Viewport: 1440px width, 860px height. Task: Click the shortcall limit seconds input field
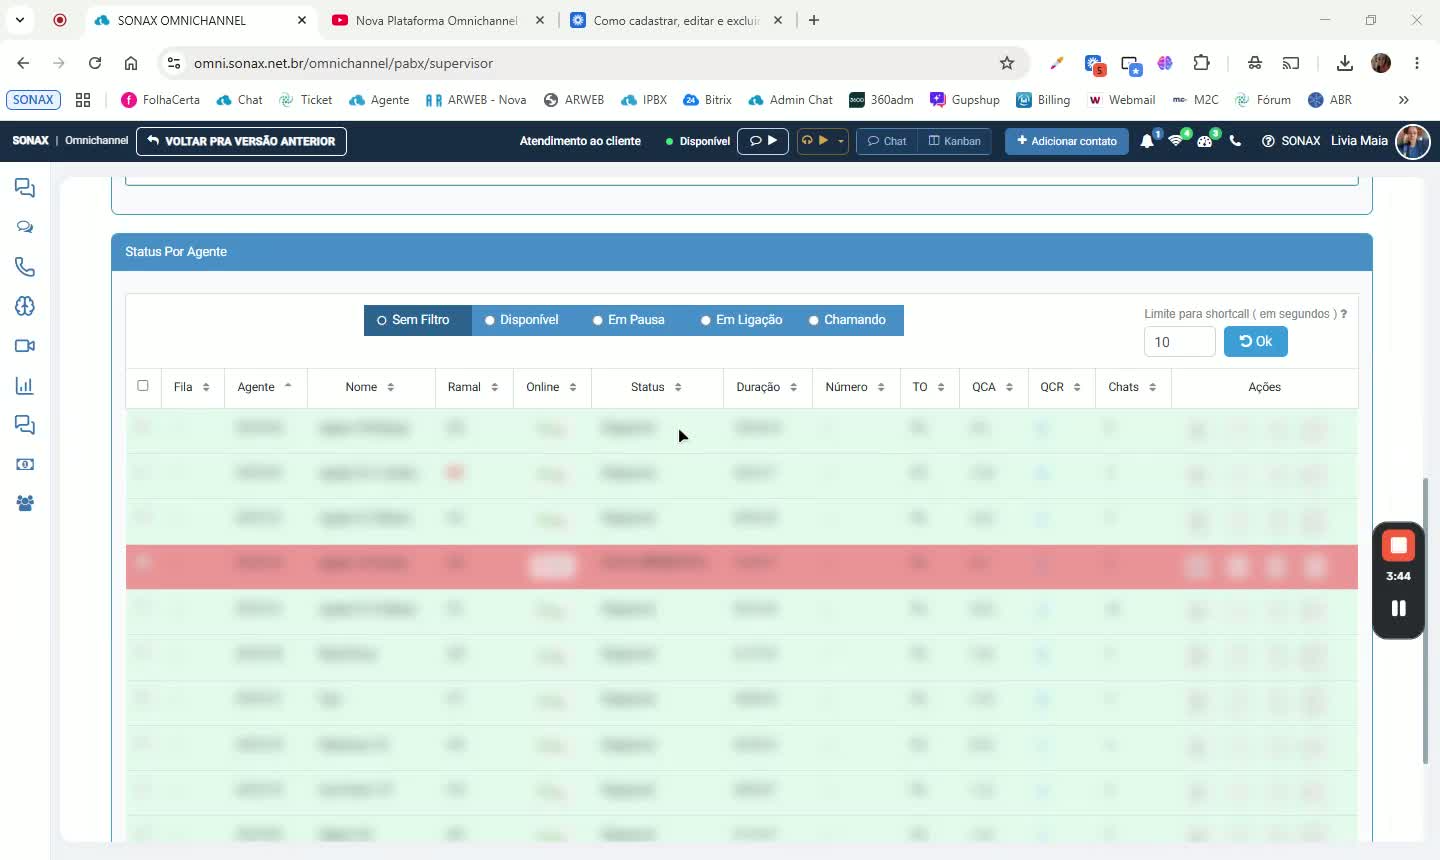pos(1180,342)
